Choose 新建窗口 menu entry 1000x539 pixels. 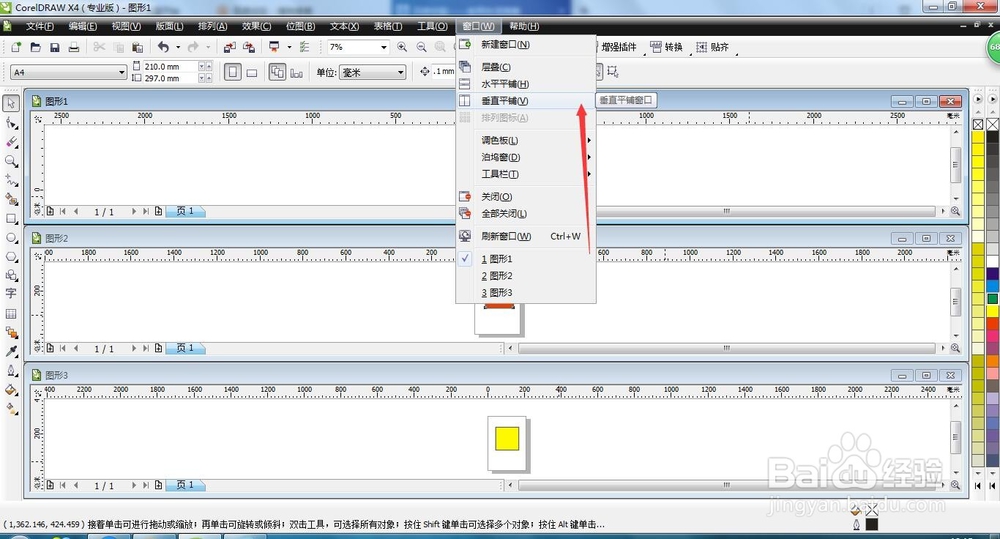coord(526,45)
